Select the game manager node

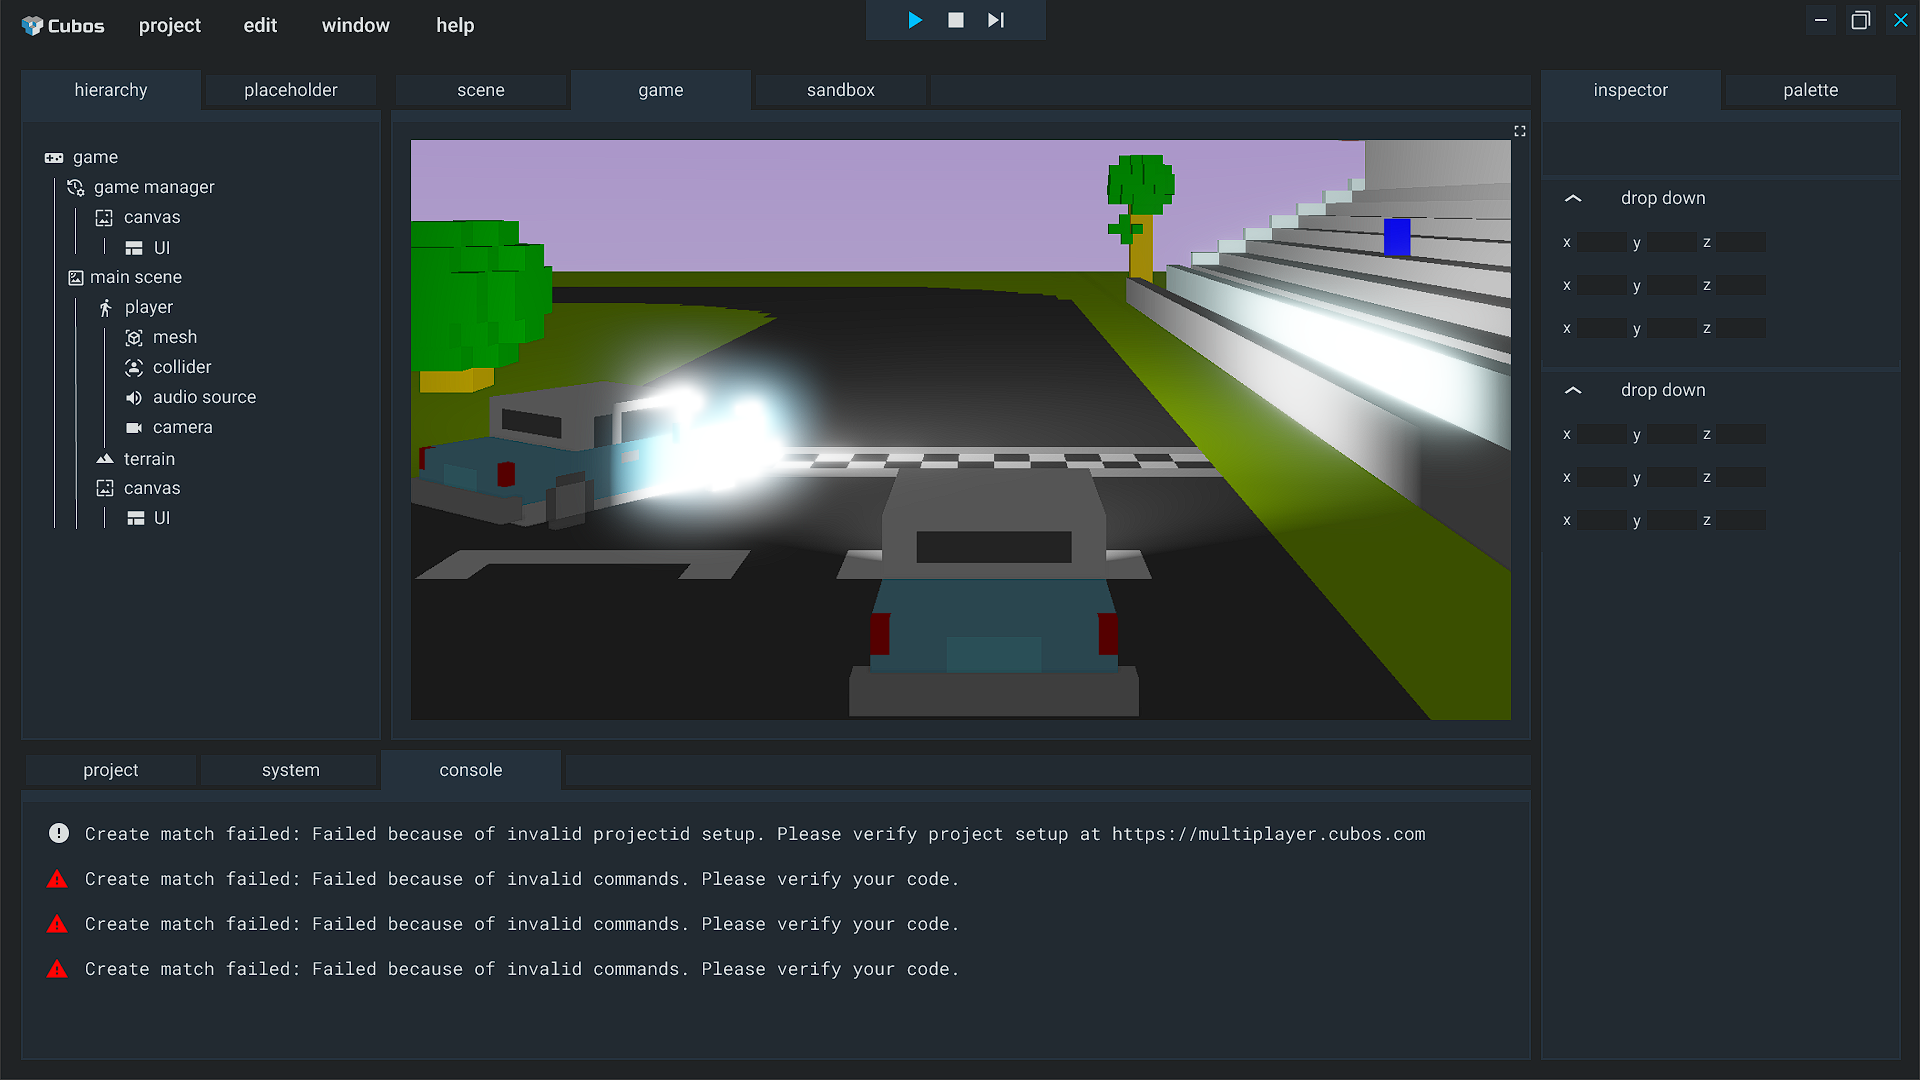[154, 187]
